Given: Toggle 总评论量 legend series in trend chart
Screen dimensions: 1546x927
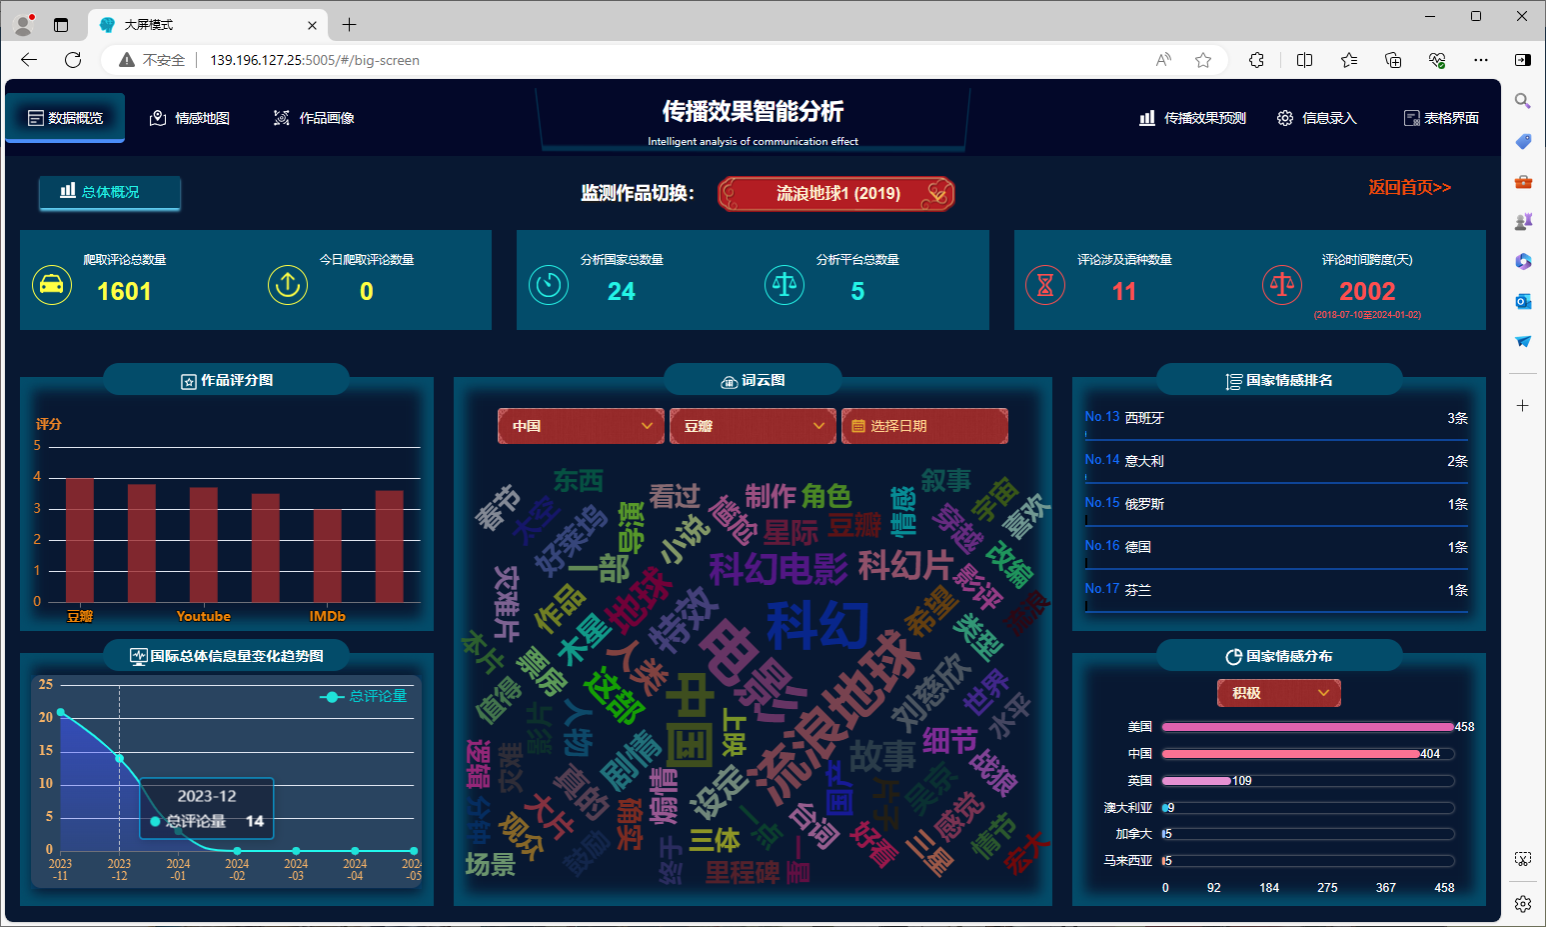Looking at the screenshot, I should (x=364, y=696).
